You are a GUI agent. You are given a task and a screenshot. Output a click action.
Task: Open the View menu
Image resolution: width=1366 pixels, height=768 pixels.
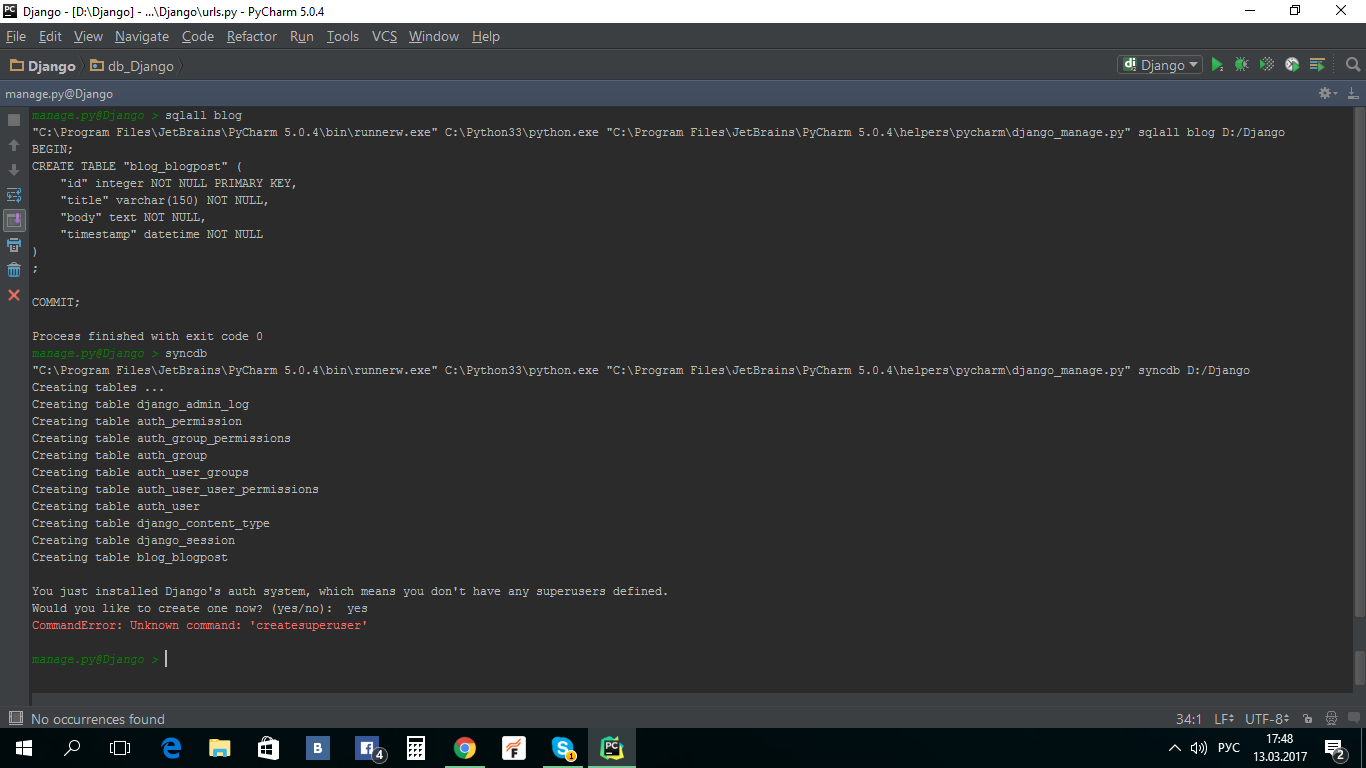pyautogui.click(x=88, y=36)
